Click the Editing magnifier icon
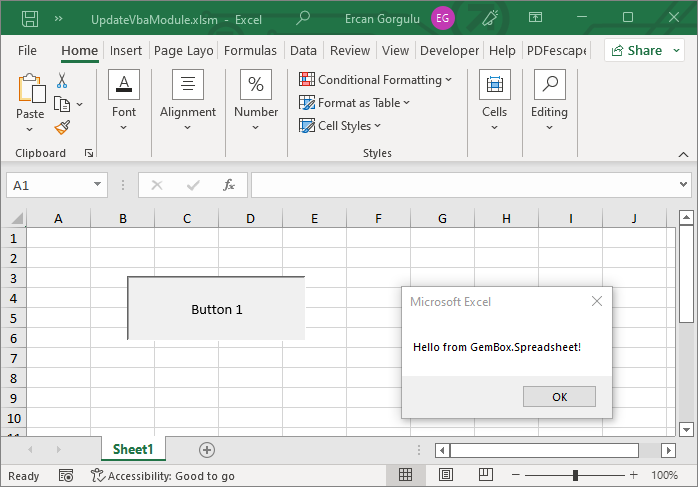The width and height of the screenshot is (698, 487). (x=549, y=85)
